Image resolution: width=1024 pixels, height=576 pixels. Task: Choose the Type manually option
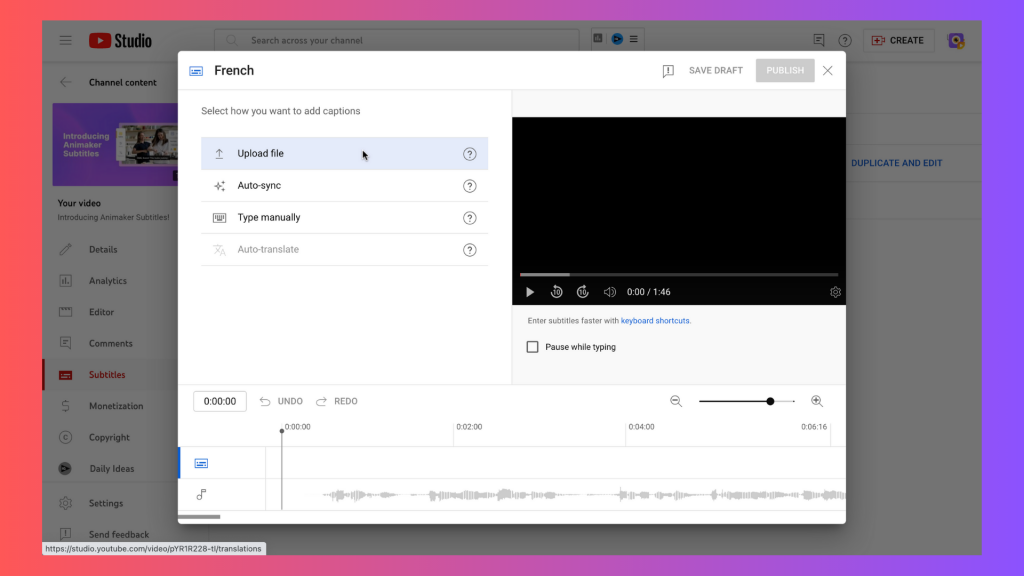(x=344, y=217)
